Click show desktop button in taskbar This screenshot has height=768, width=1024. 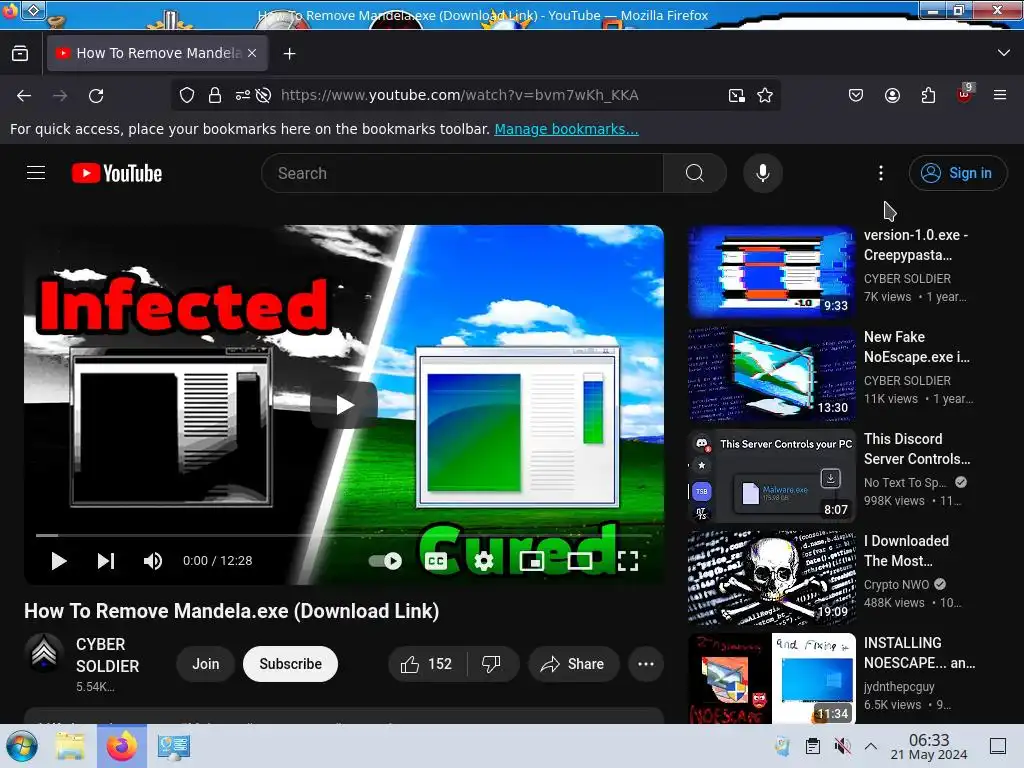(x=998, y=746)
